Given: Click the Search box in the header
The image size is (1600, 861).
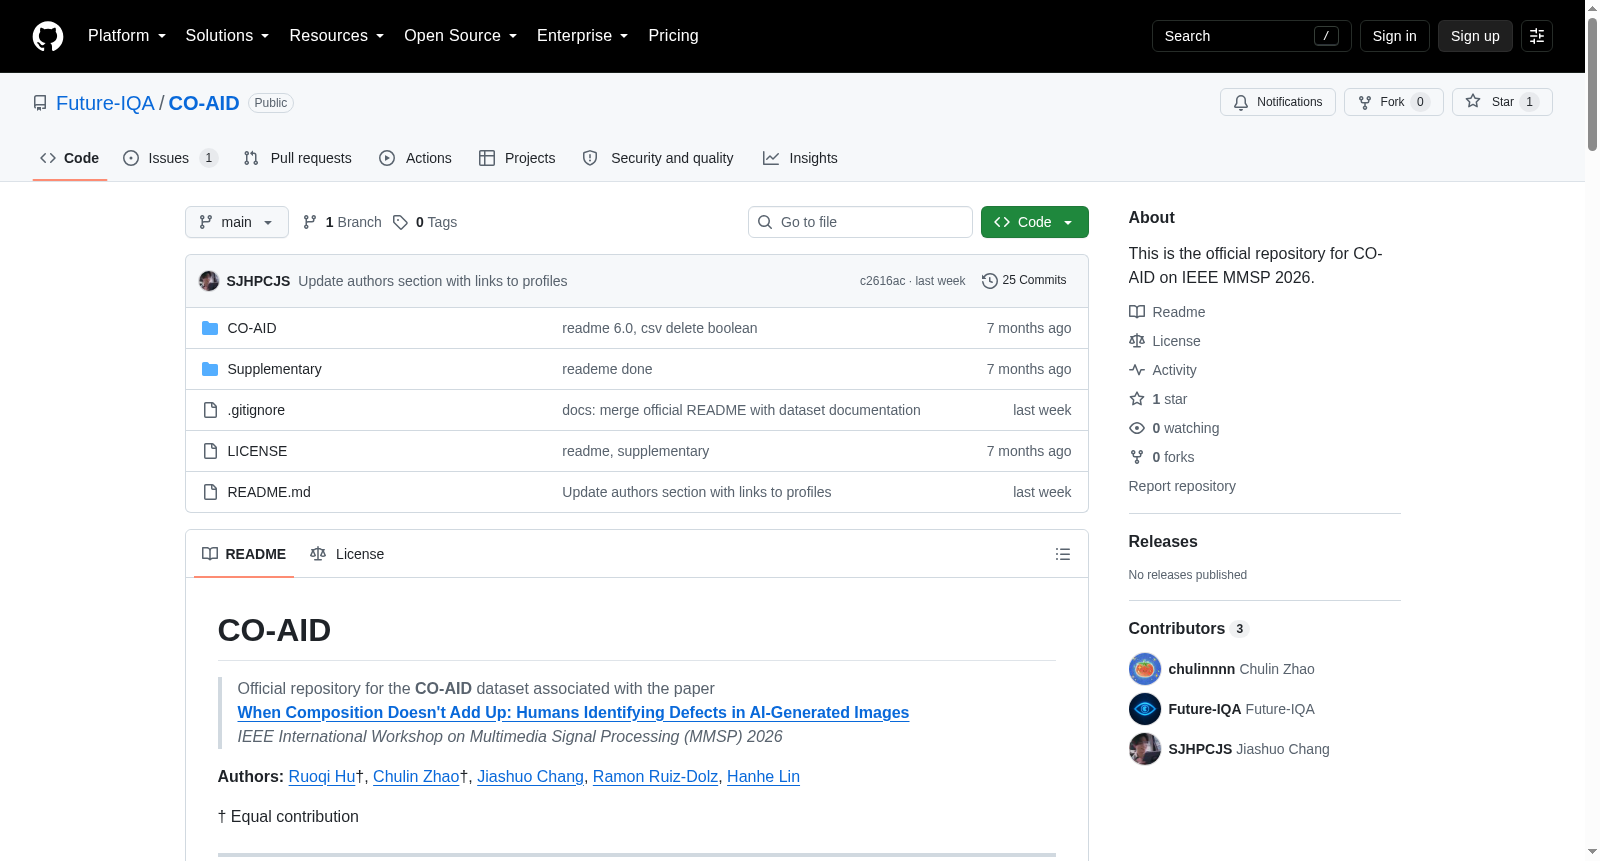Looking at the screenshot, I should [1252, 36].
